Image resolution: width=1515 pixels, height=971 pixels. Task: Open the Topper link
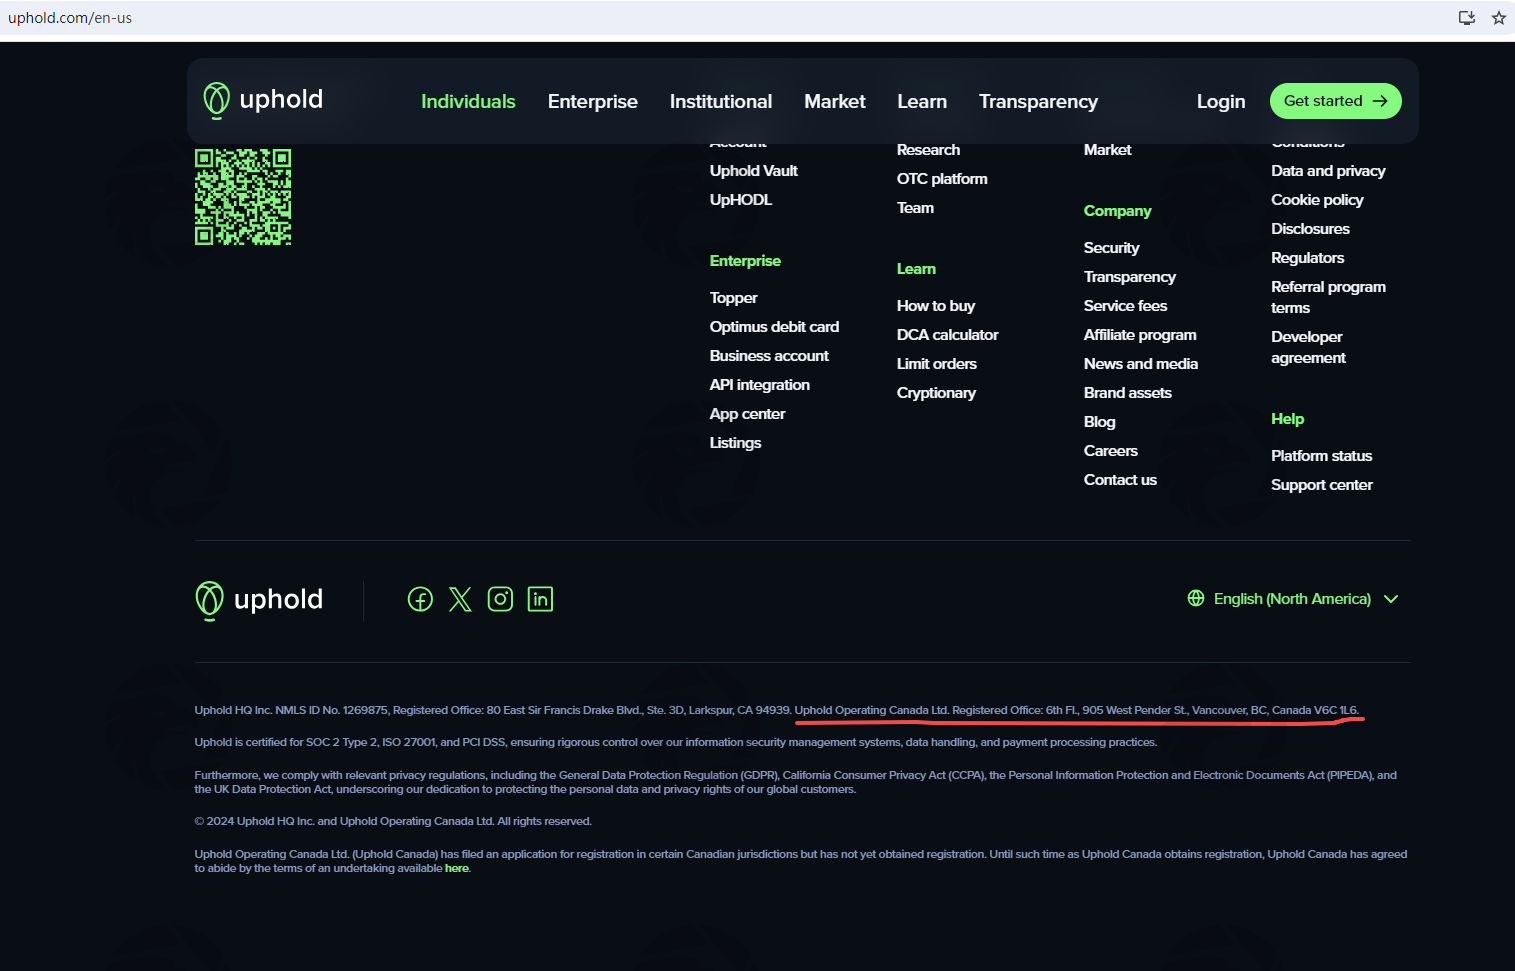734,298
